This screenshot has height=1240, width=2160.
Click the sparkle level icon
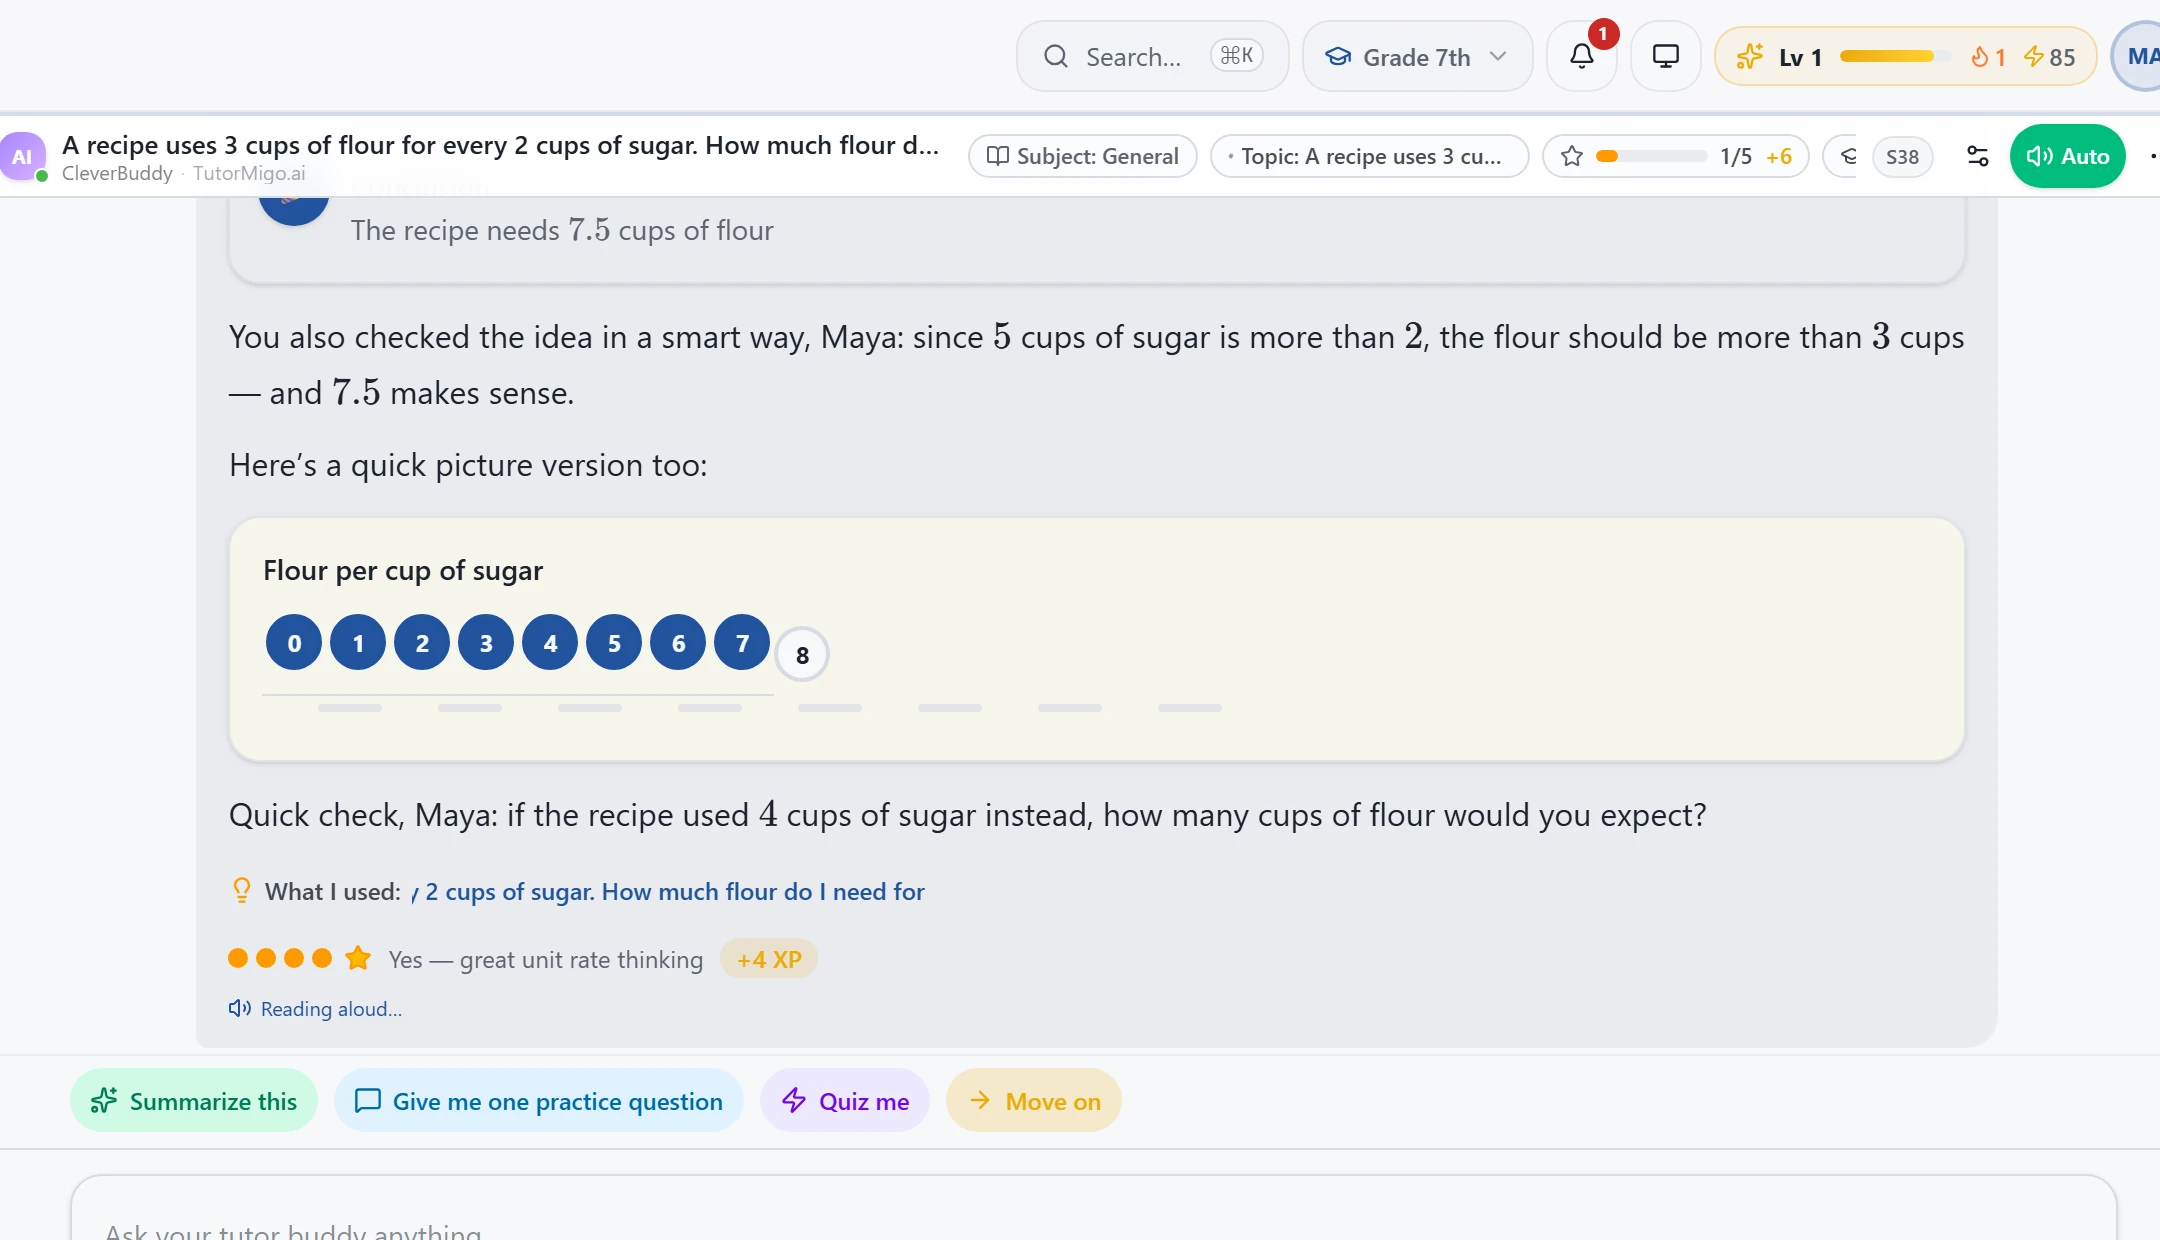point(1749,56)
